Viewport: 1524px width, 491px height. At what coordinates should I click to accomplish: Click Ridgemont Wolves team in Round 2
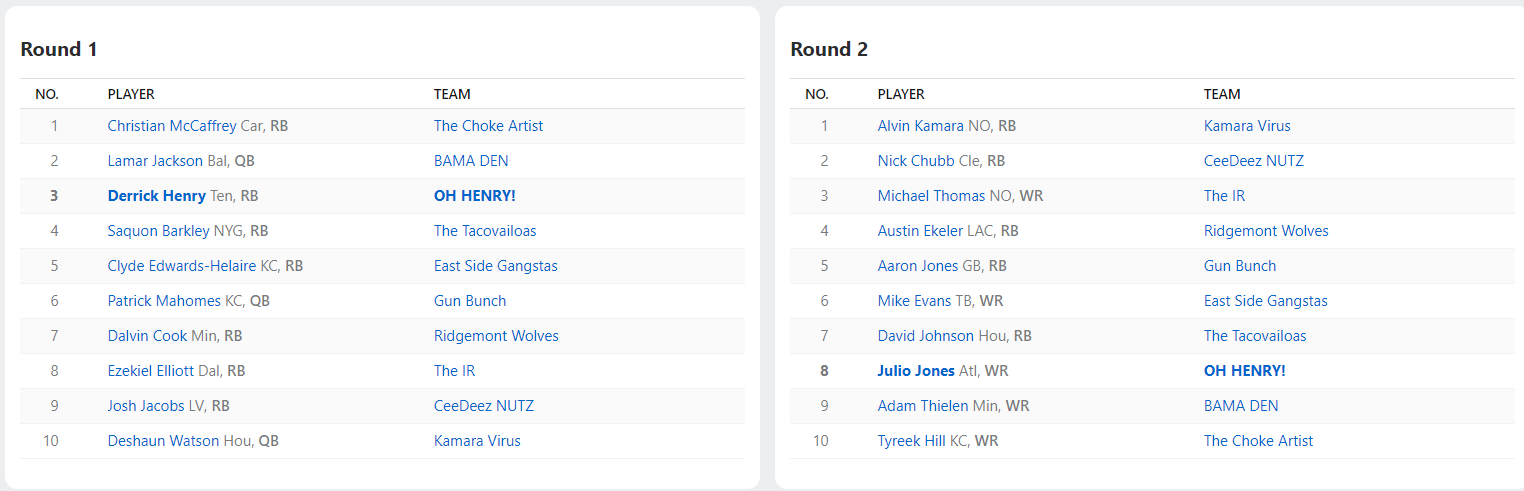[x=1266, y=231]
